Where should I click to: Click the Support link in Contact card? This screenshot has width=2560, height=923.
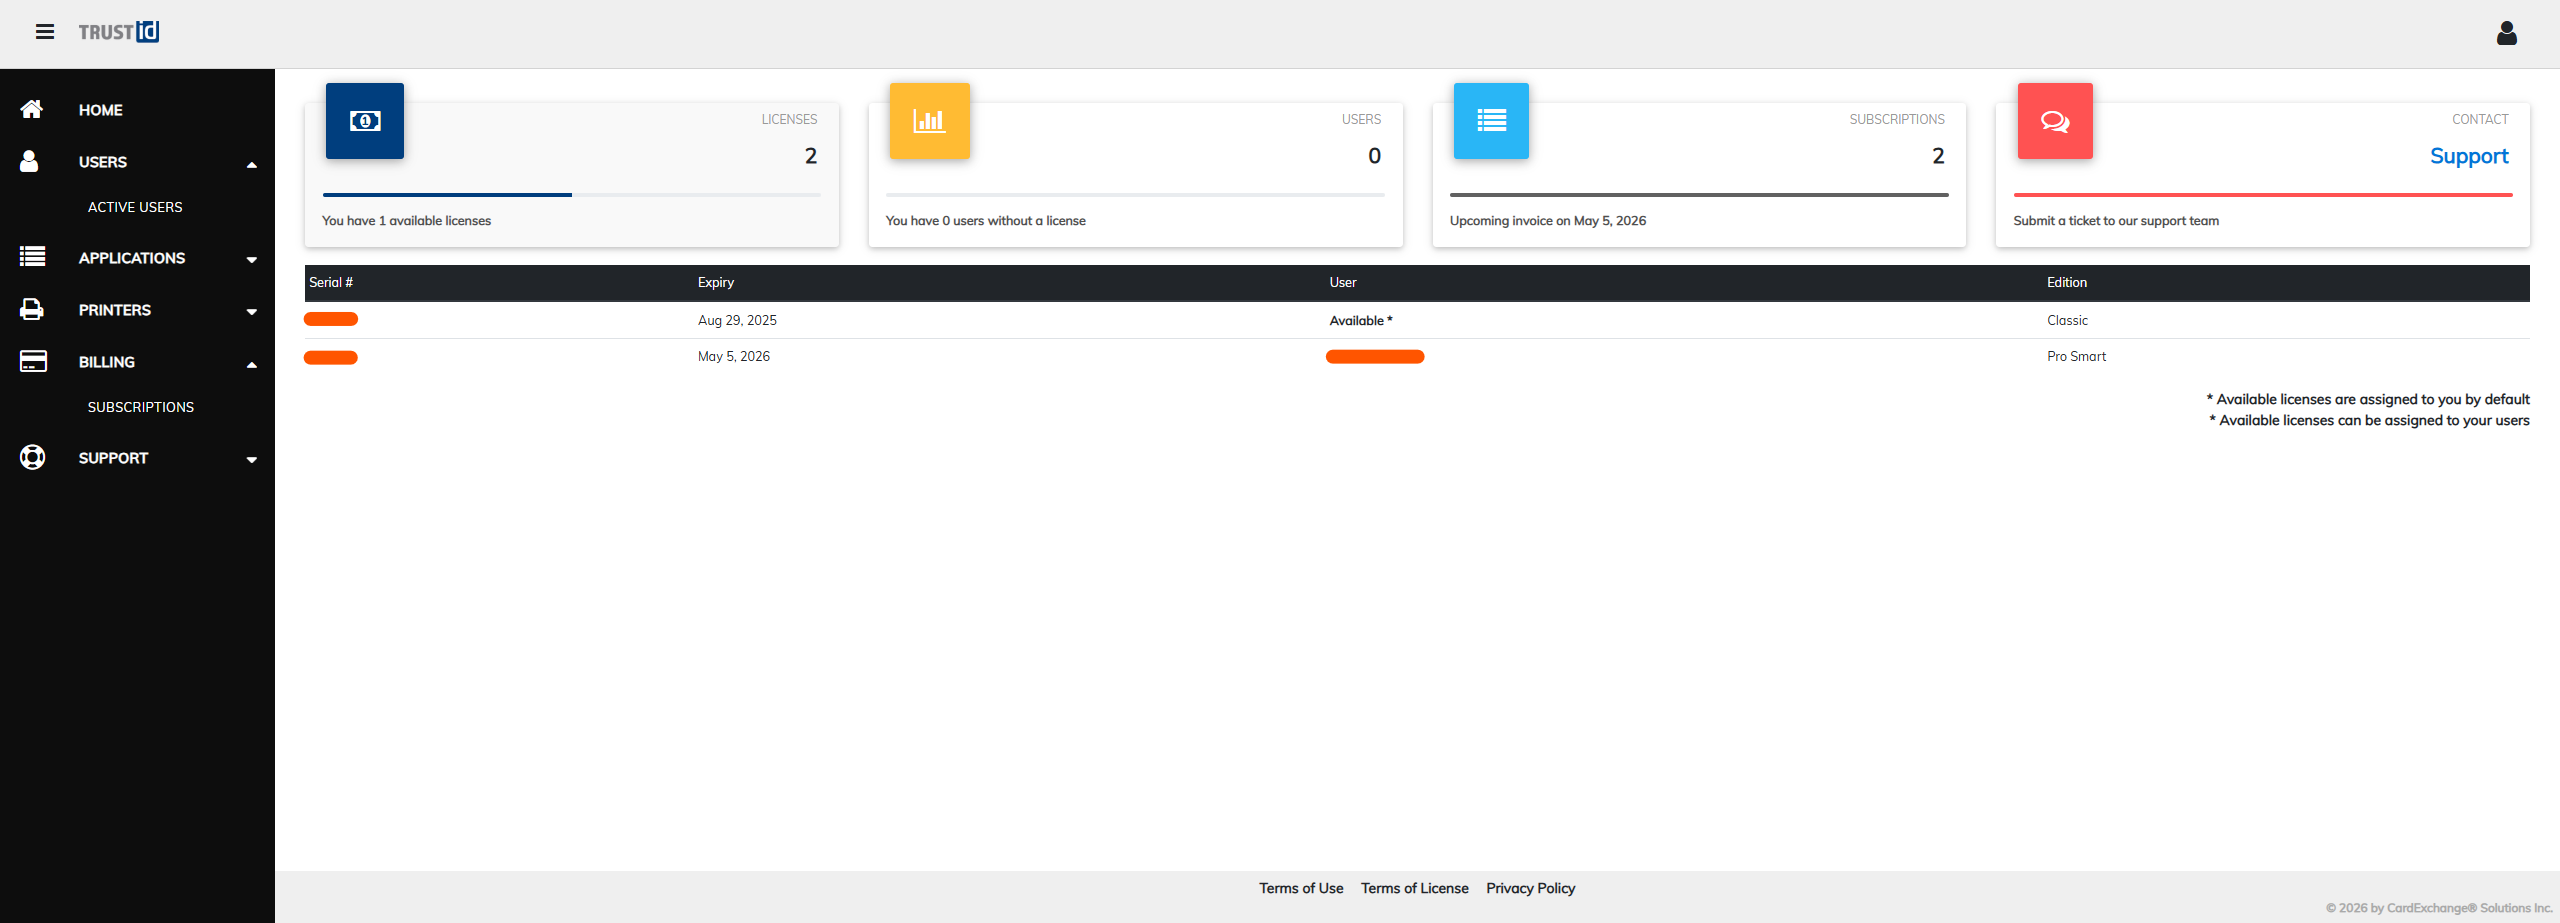[x=2468, y=156]
